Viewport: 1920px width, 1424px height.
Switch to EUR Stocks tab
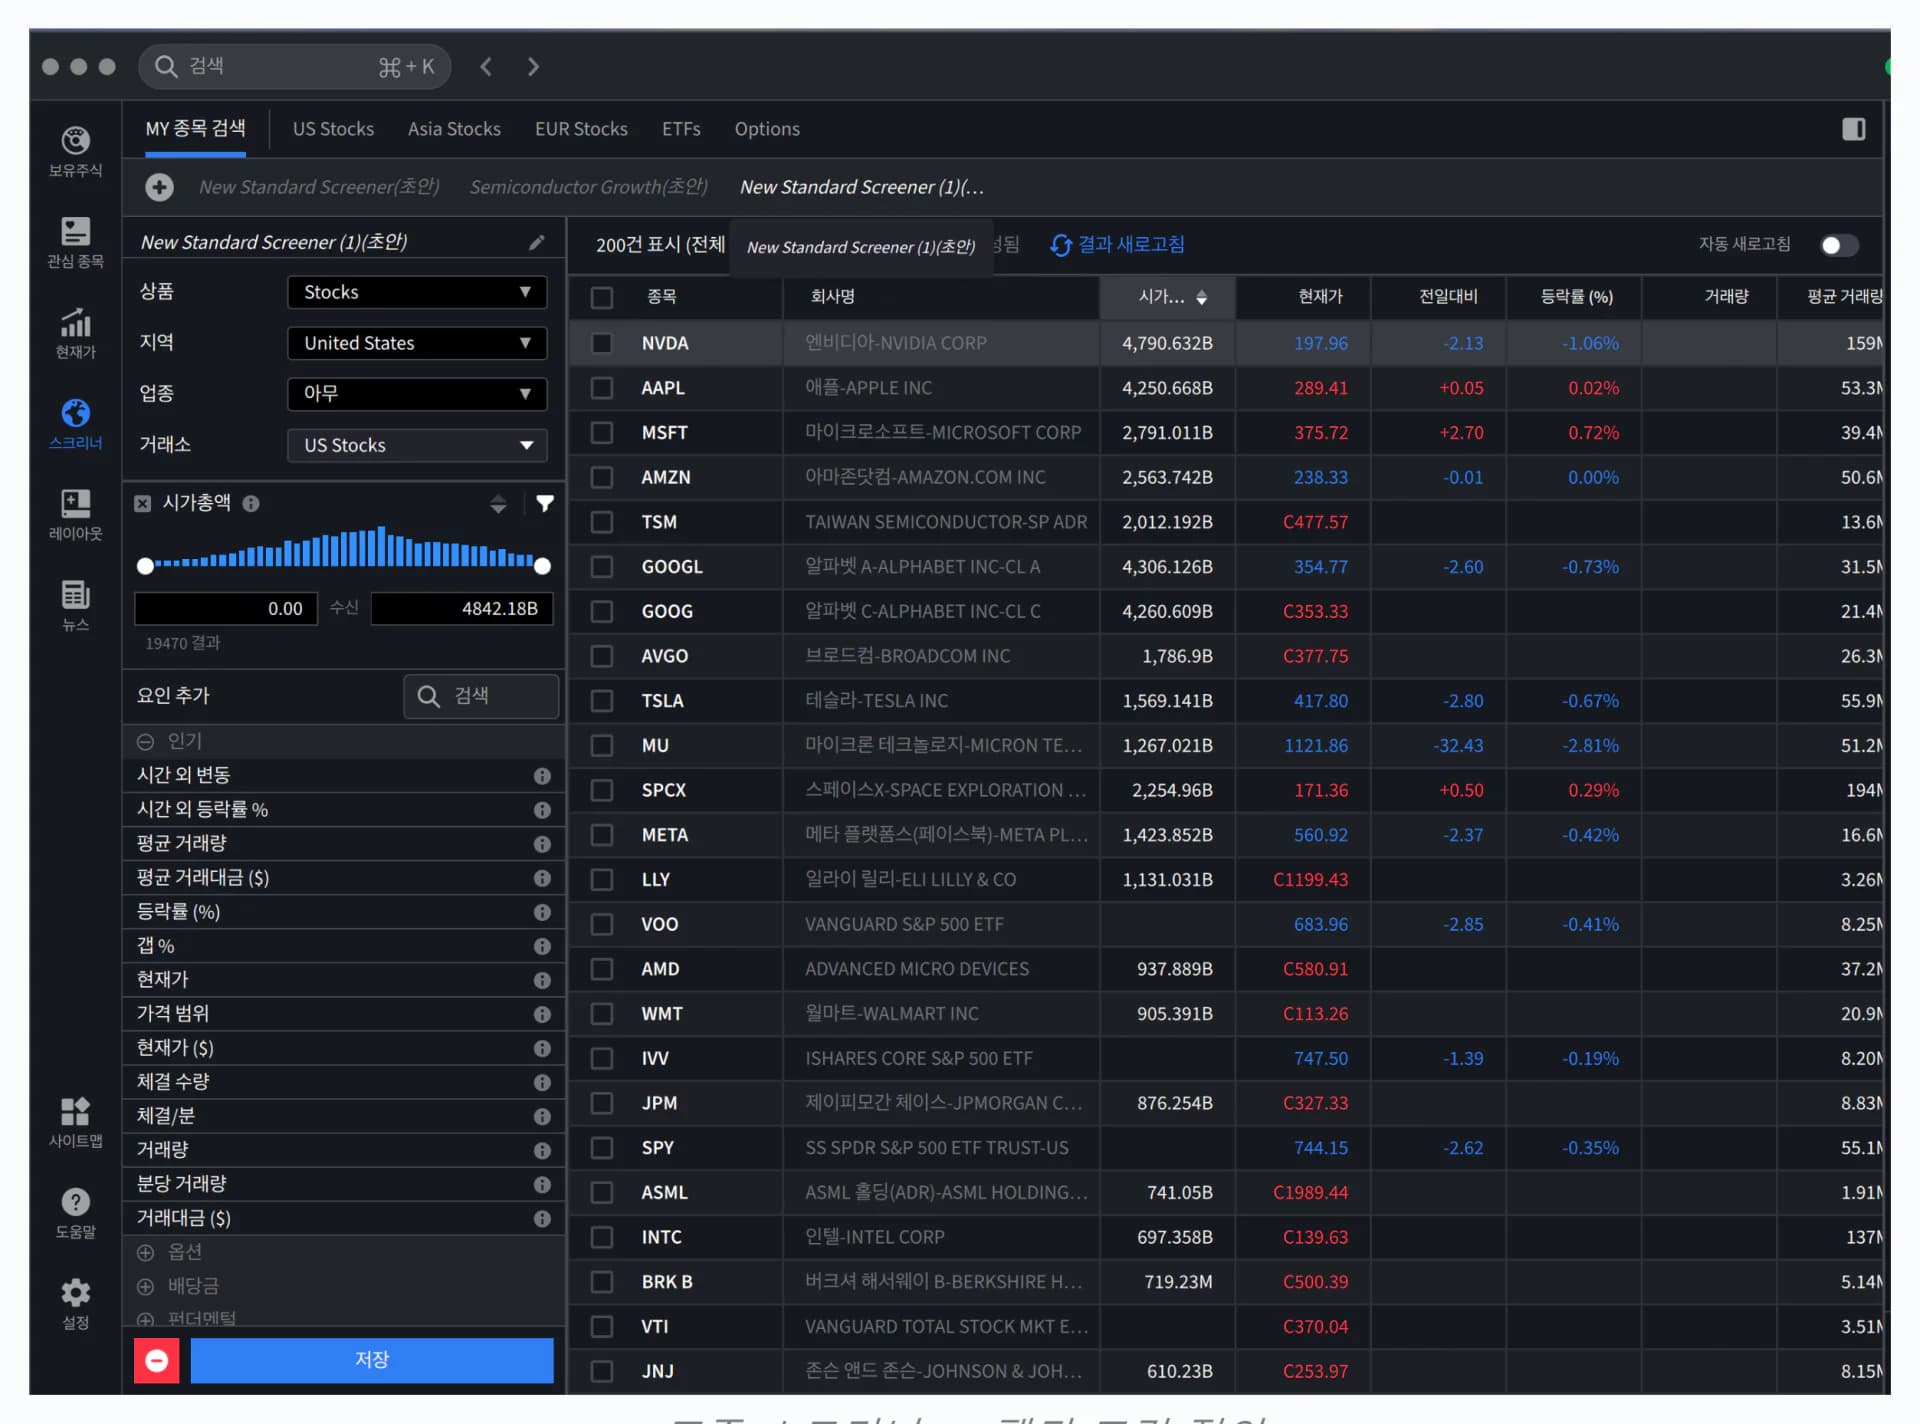[x=581, y=129]
